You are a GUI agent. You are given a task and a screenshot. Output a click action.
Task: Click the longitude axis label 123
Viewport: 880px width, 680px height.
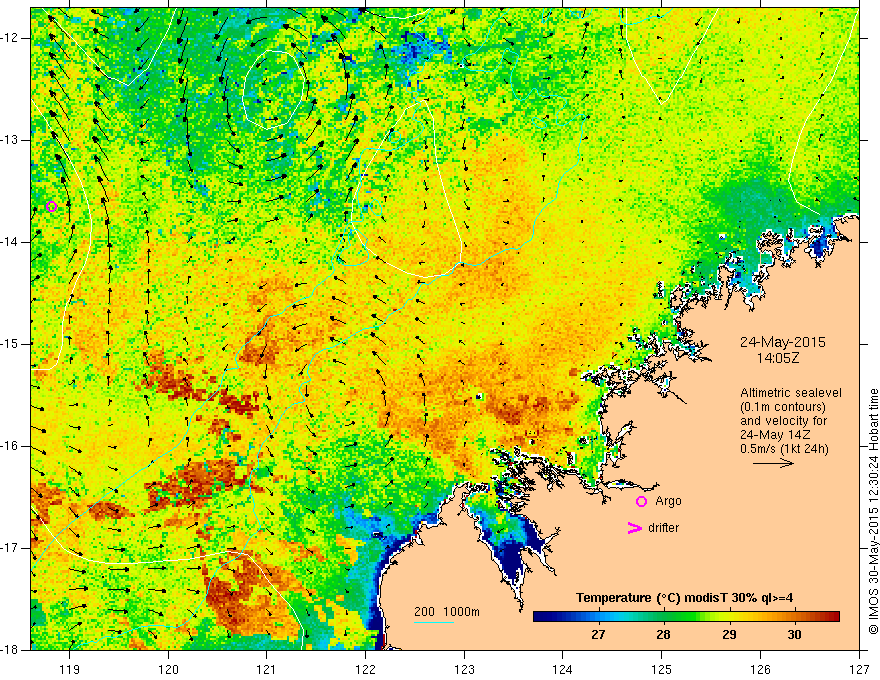(464, 669)
